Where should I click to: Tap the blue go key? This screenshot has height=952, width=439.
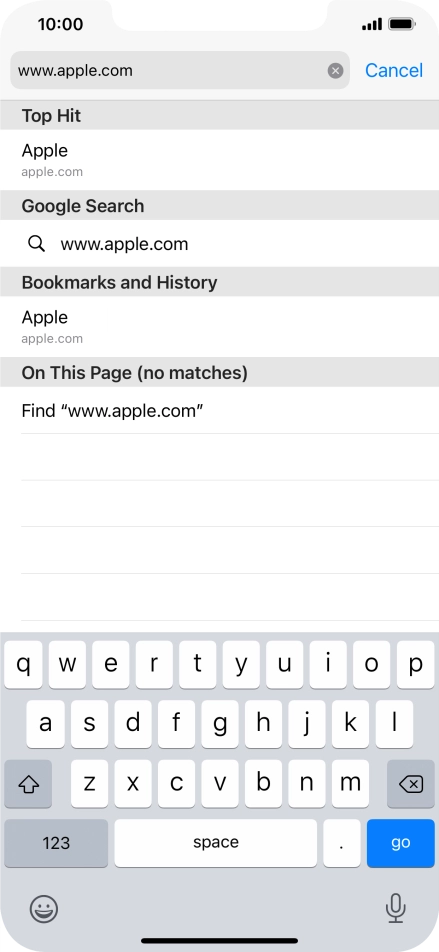(401, 843)
